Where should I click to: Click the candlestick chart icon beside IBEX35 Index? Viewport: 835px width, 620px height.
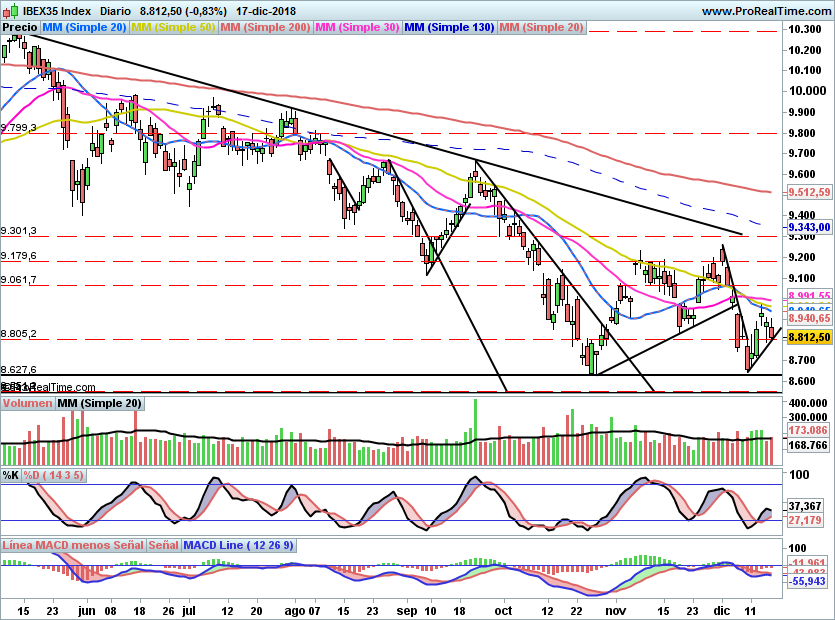(x=12, y=10)
